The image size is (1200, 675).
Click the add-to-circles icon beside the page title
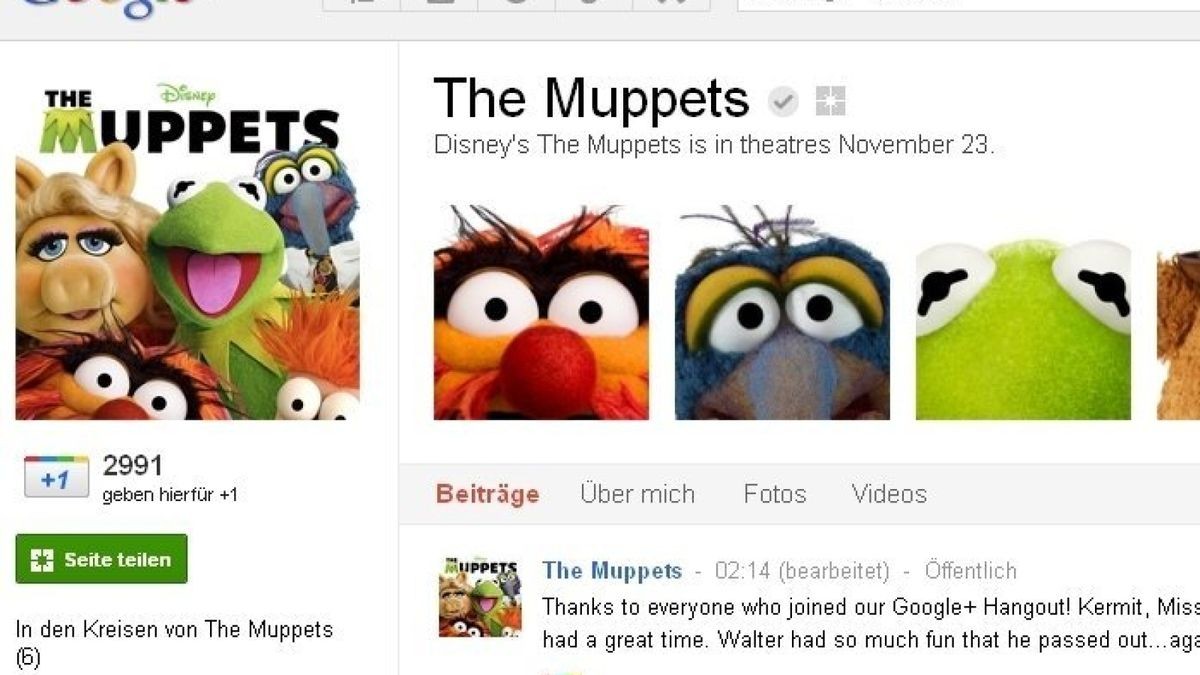(830, 100)
